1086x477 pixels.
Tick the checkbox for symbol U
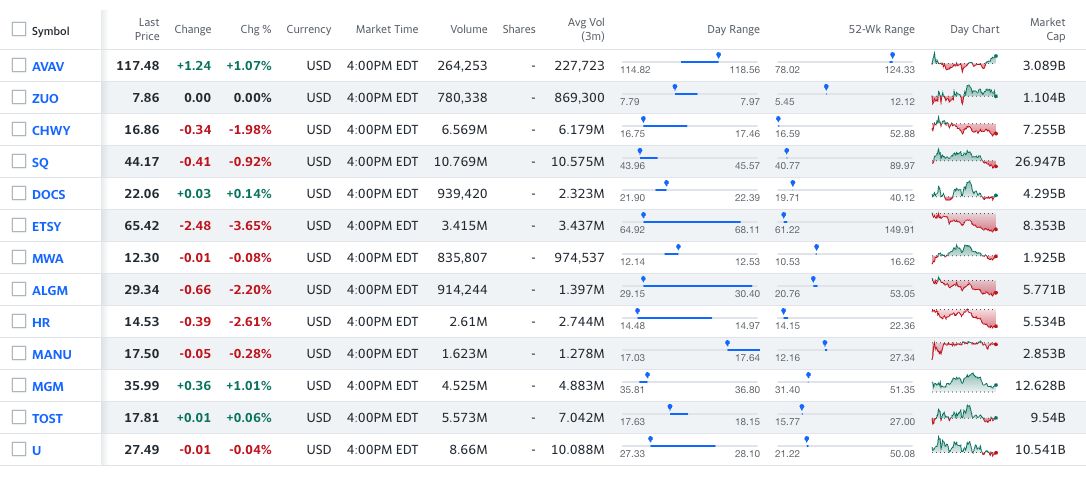(x=19, y=449)
